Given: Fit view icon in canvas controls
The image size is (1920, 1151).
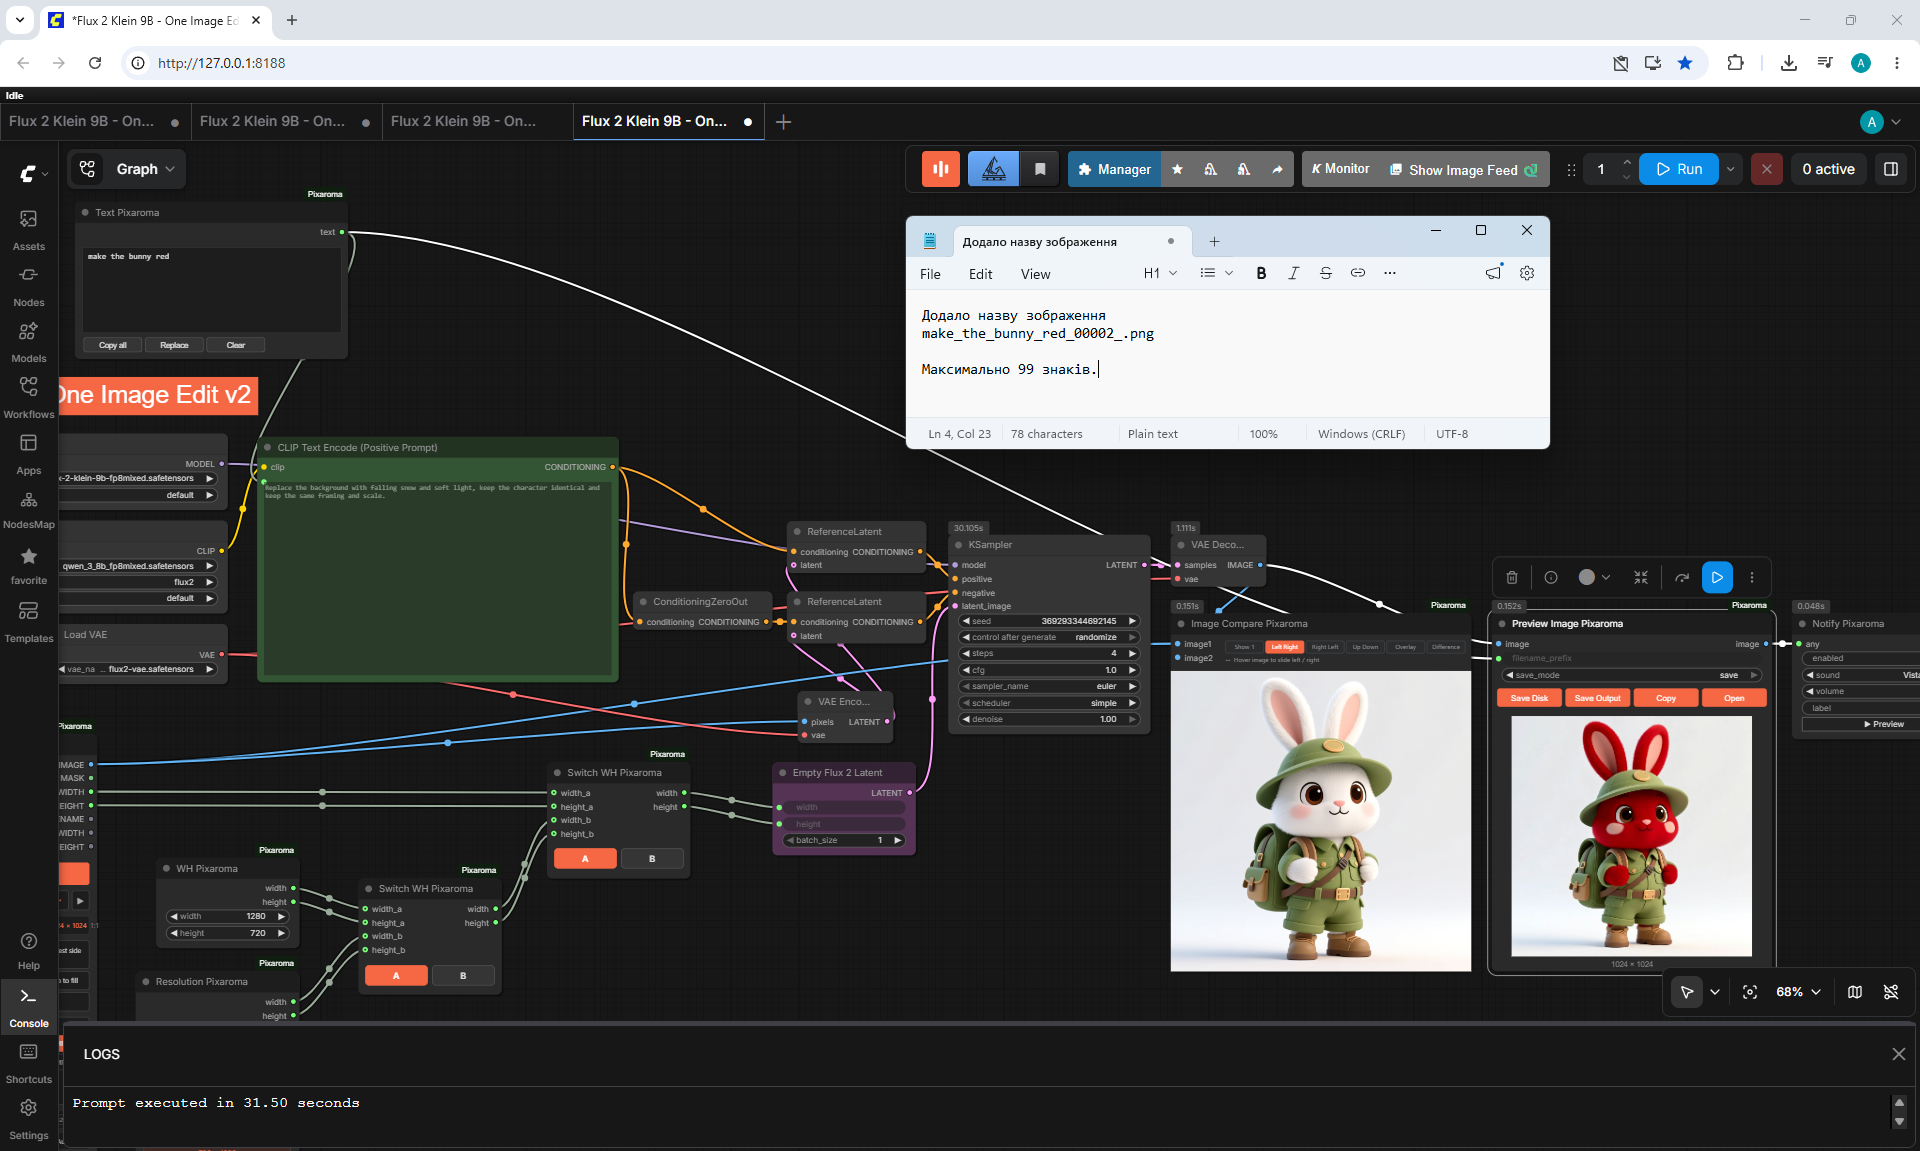Looking at the screenshot, I should click(x=1750, y=992).
